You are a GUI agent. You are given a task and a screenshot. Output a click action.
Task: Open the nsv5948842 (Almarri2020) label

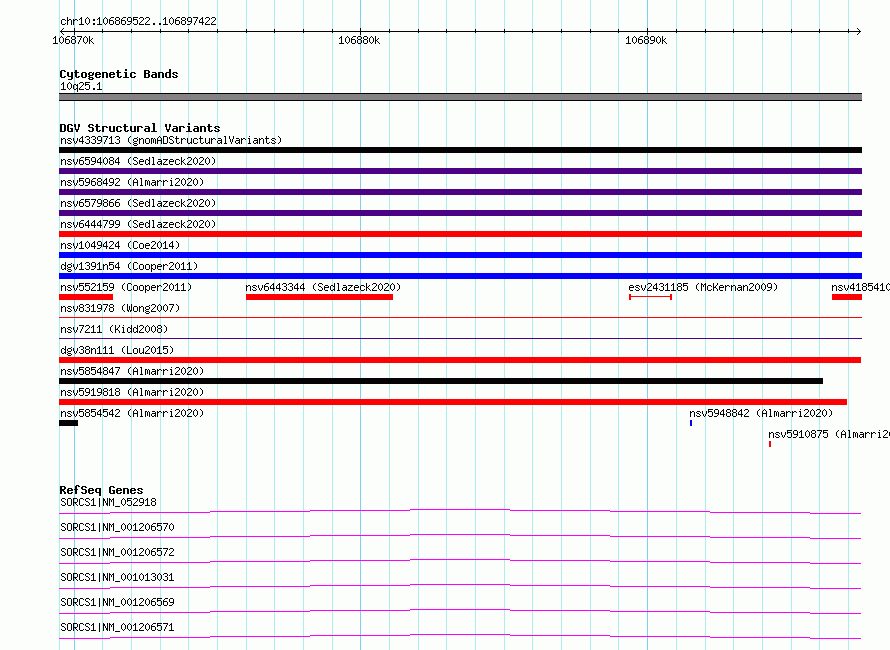761,413
